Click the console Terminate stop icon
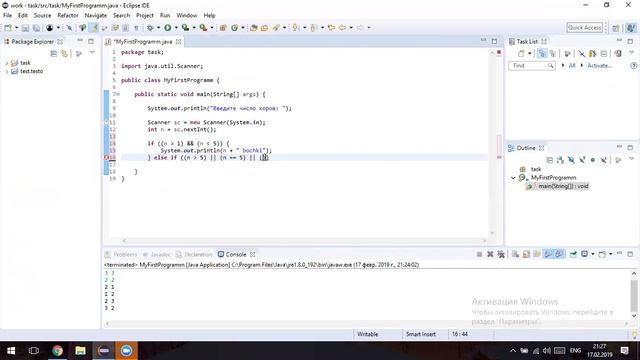 tap(479, 254)
